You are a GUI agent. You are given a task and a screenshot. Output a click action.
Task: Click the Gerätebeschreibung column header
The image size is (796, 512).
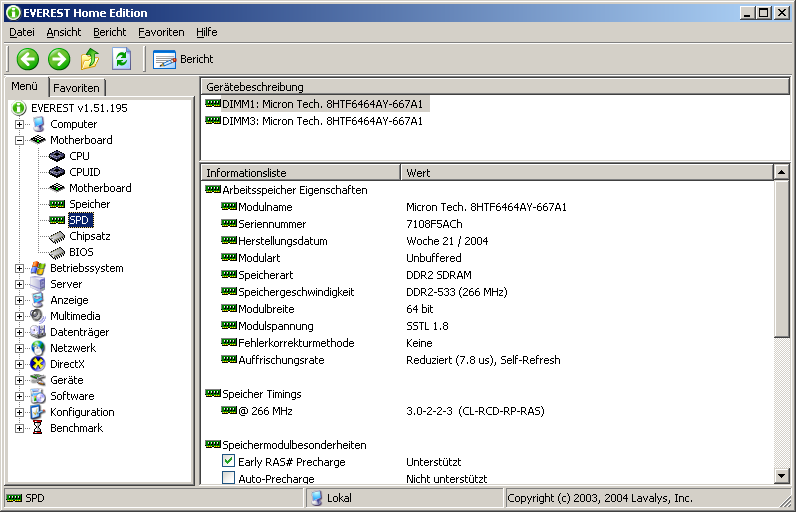tap(495, 87)
